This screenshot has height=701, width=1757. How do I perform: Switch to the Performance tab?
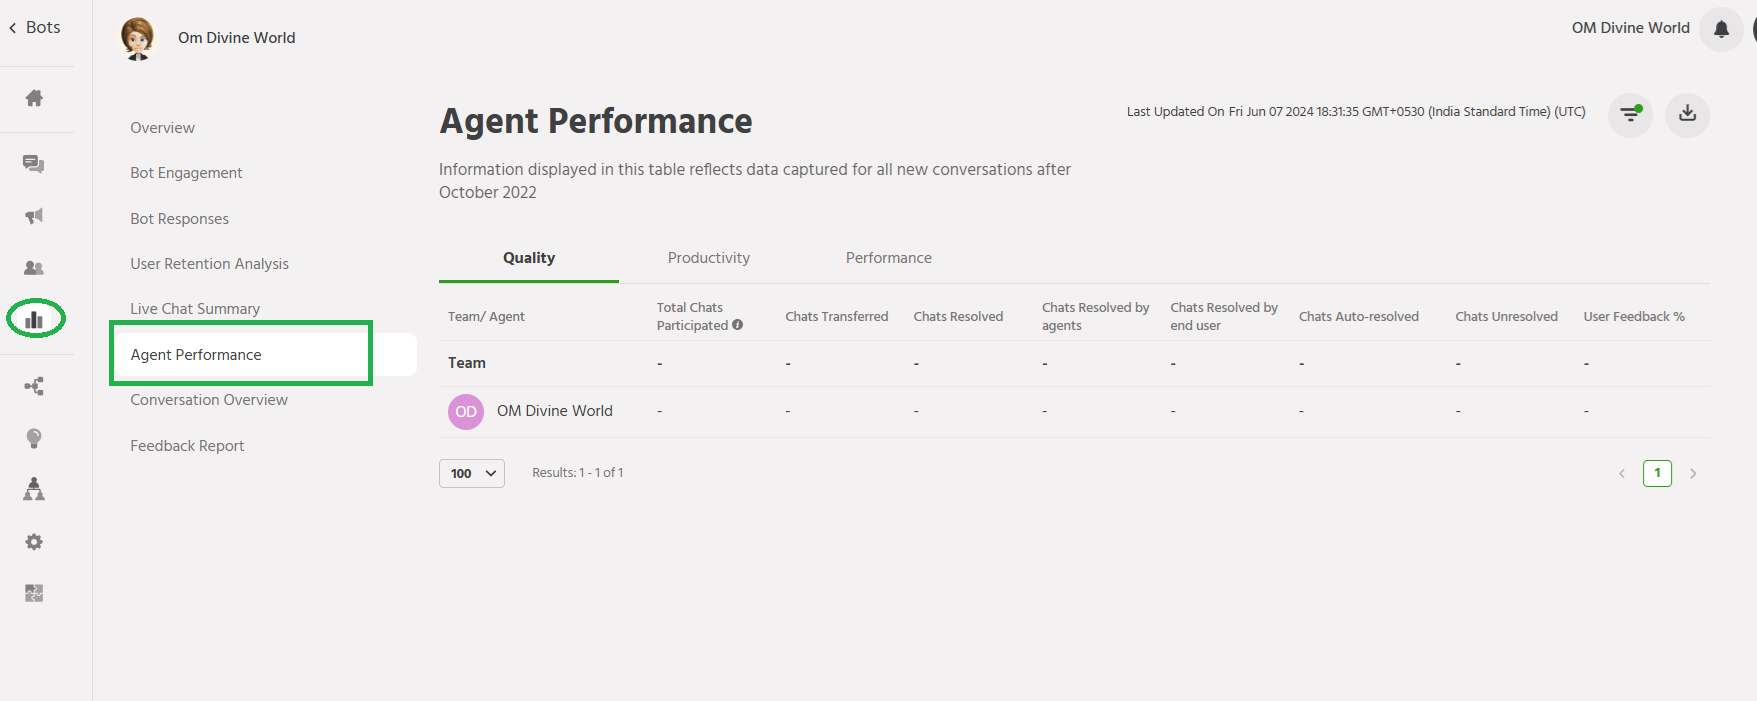[888, 258]
